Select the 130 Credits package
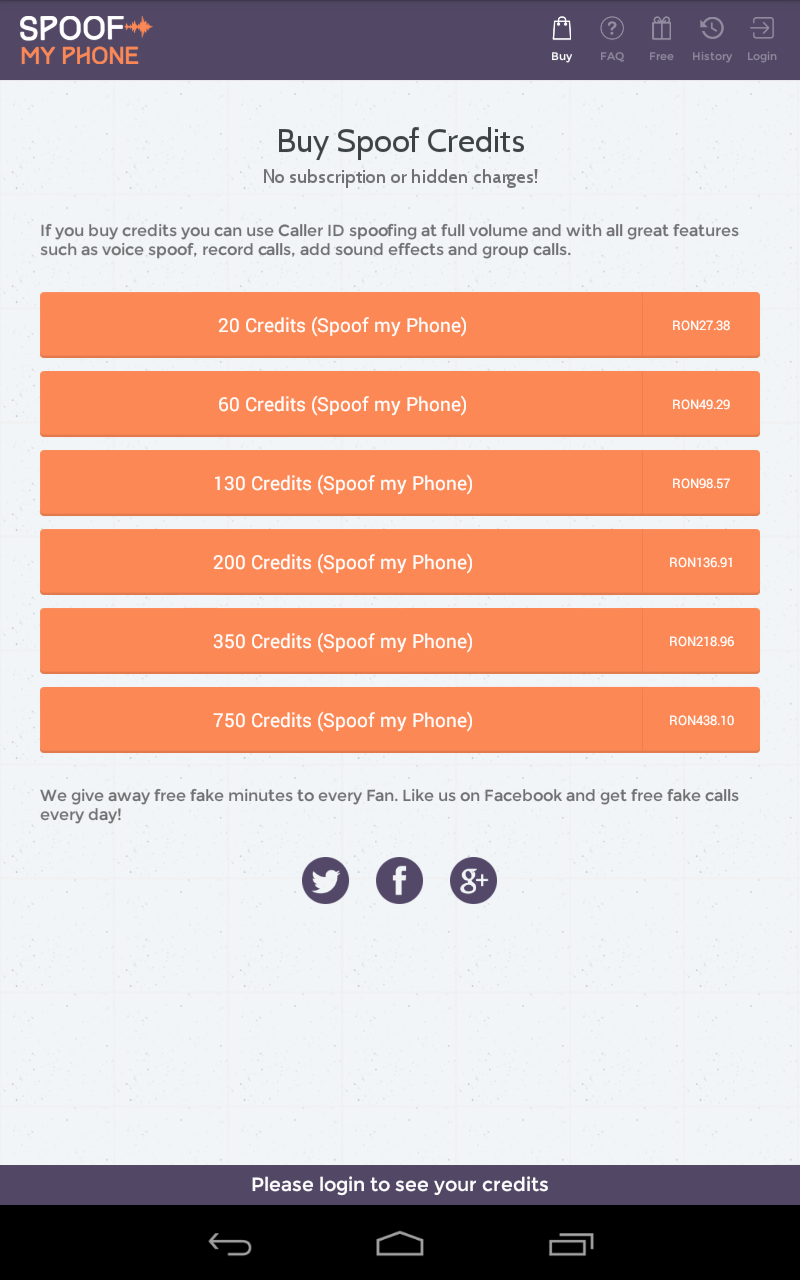 (x=342, y=483)
